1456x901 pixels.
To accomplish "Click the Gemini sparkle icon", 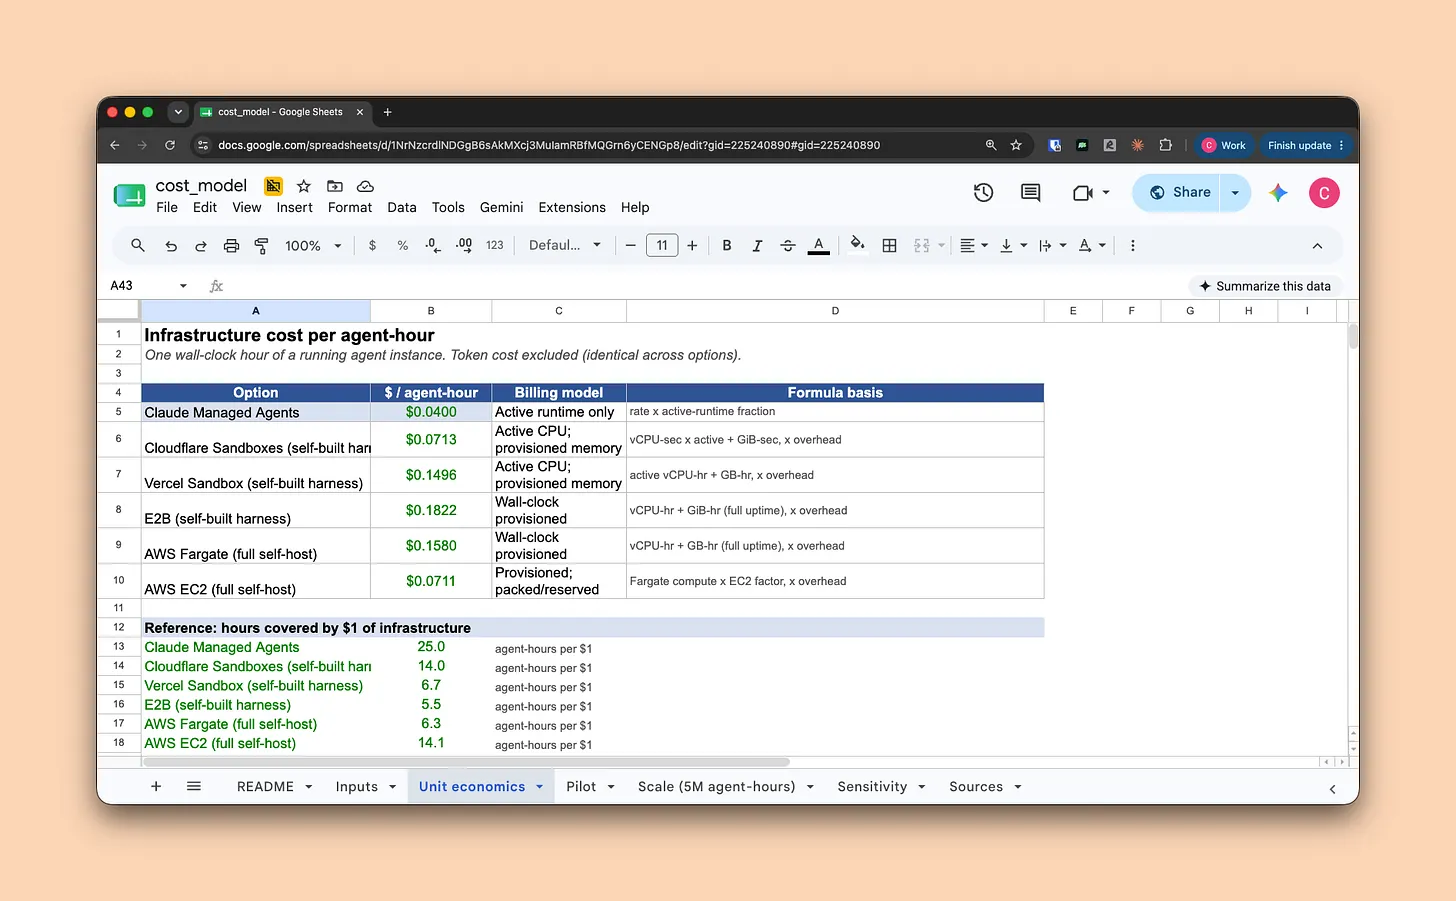I will [x=1278, y=193].
